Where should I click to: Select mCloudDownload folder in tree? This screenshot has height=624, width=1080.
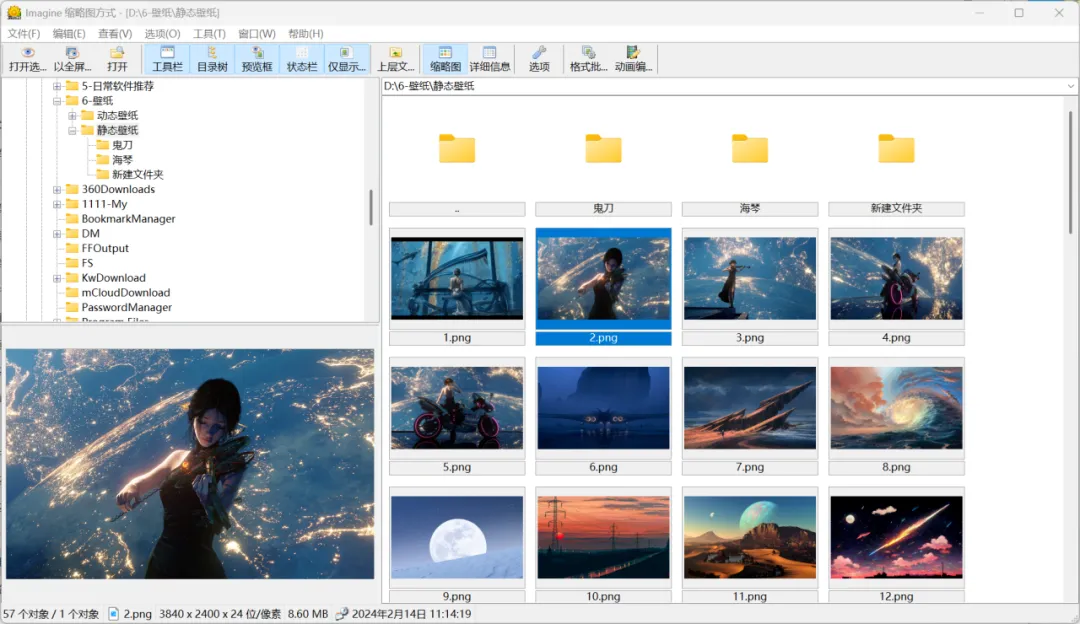tap(125, 293)
